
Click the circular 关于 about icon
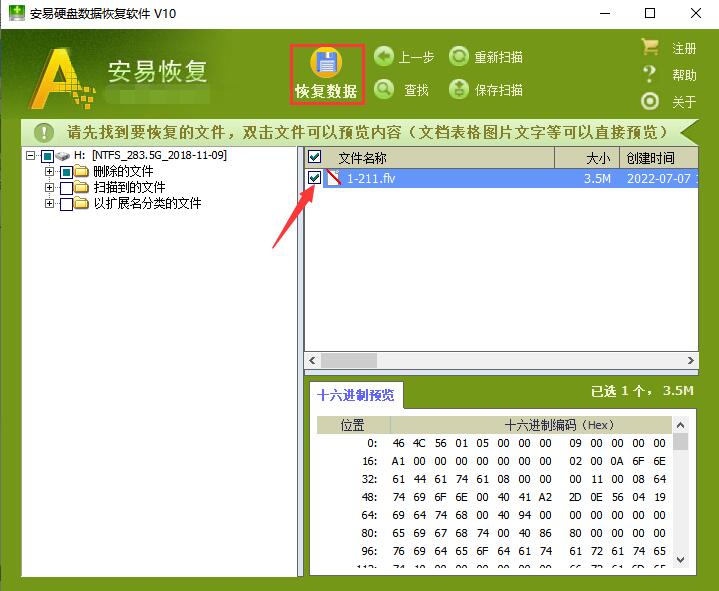(x=650, y=101)
